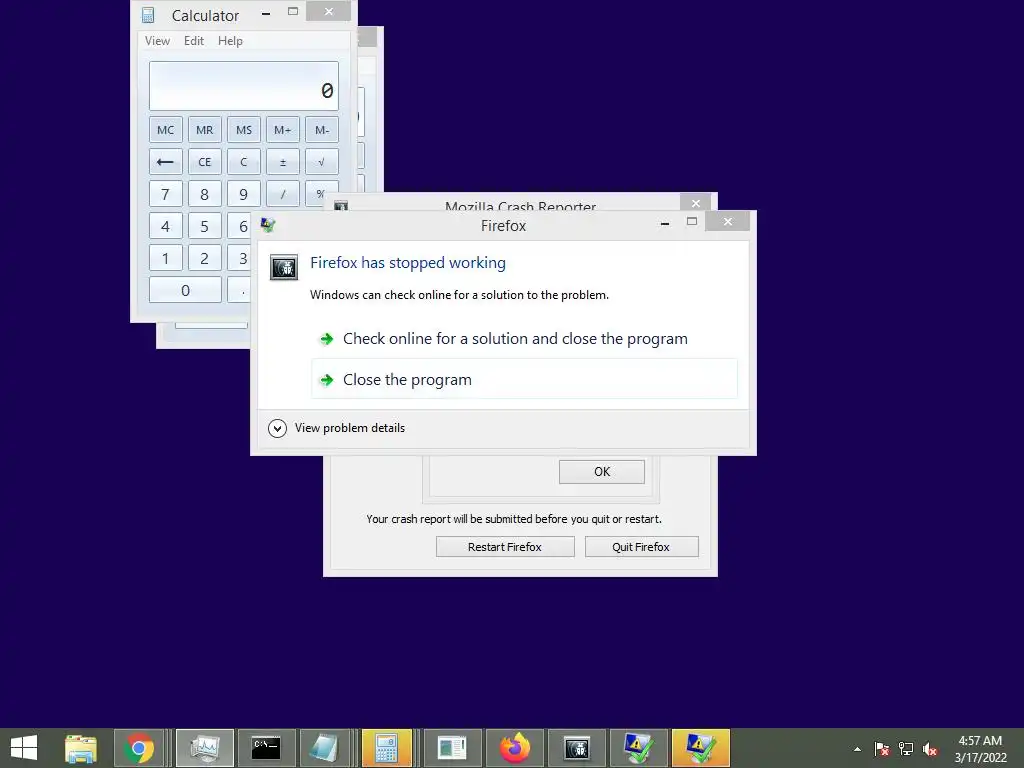Click the 1 key in Calculator
The image size is (1024, 768).
[x=165, y=258]
